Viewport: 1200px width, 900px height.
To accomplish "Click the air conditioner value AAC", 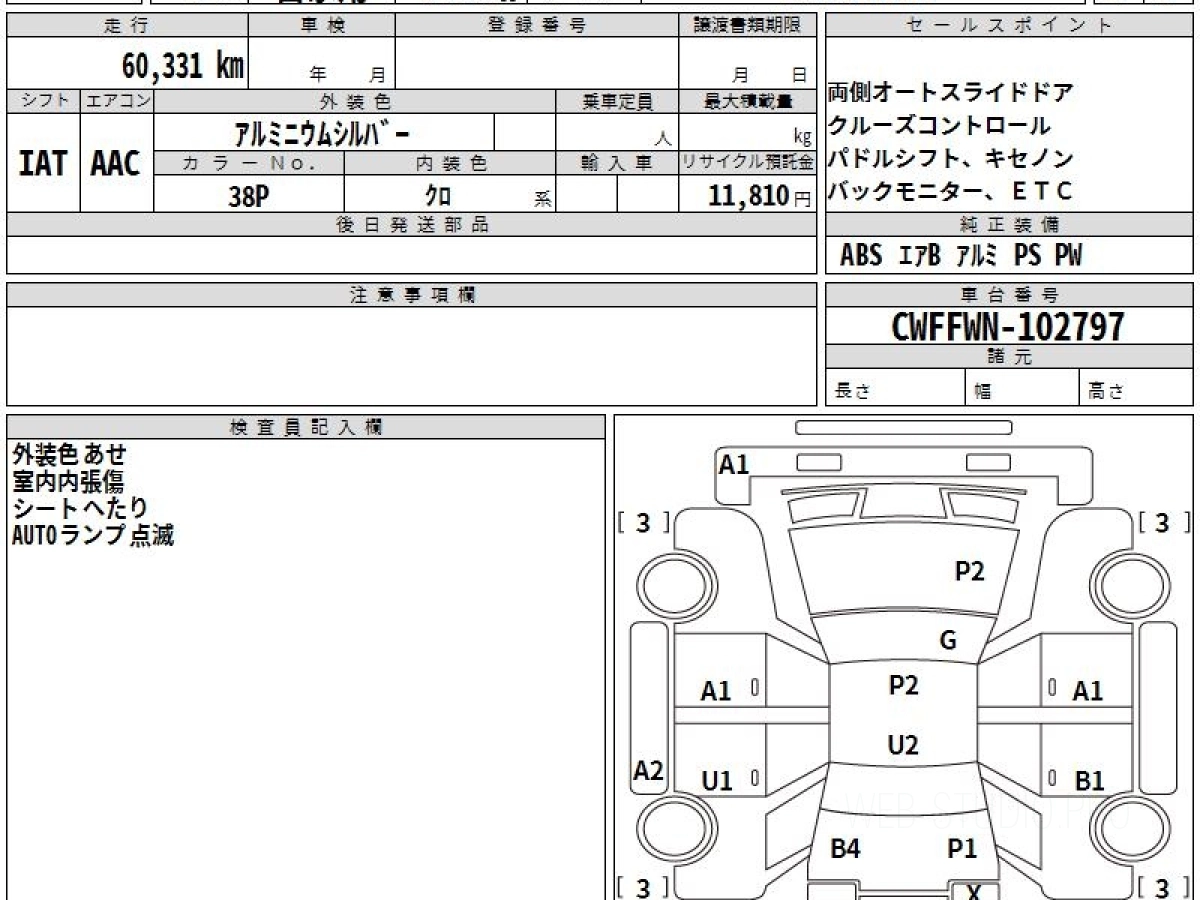I will tap(116, 164).
